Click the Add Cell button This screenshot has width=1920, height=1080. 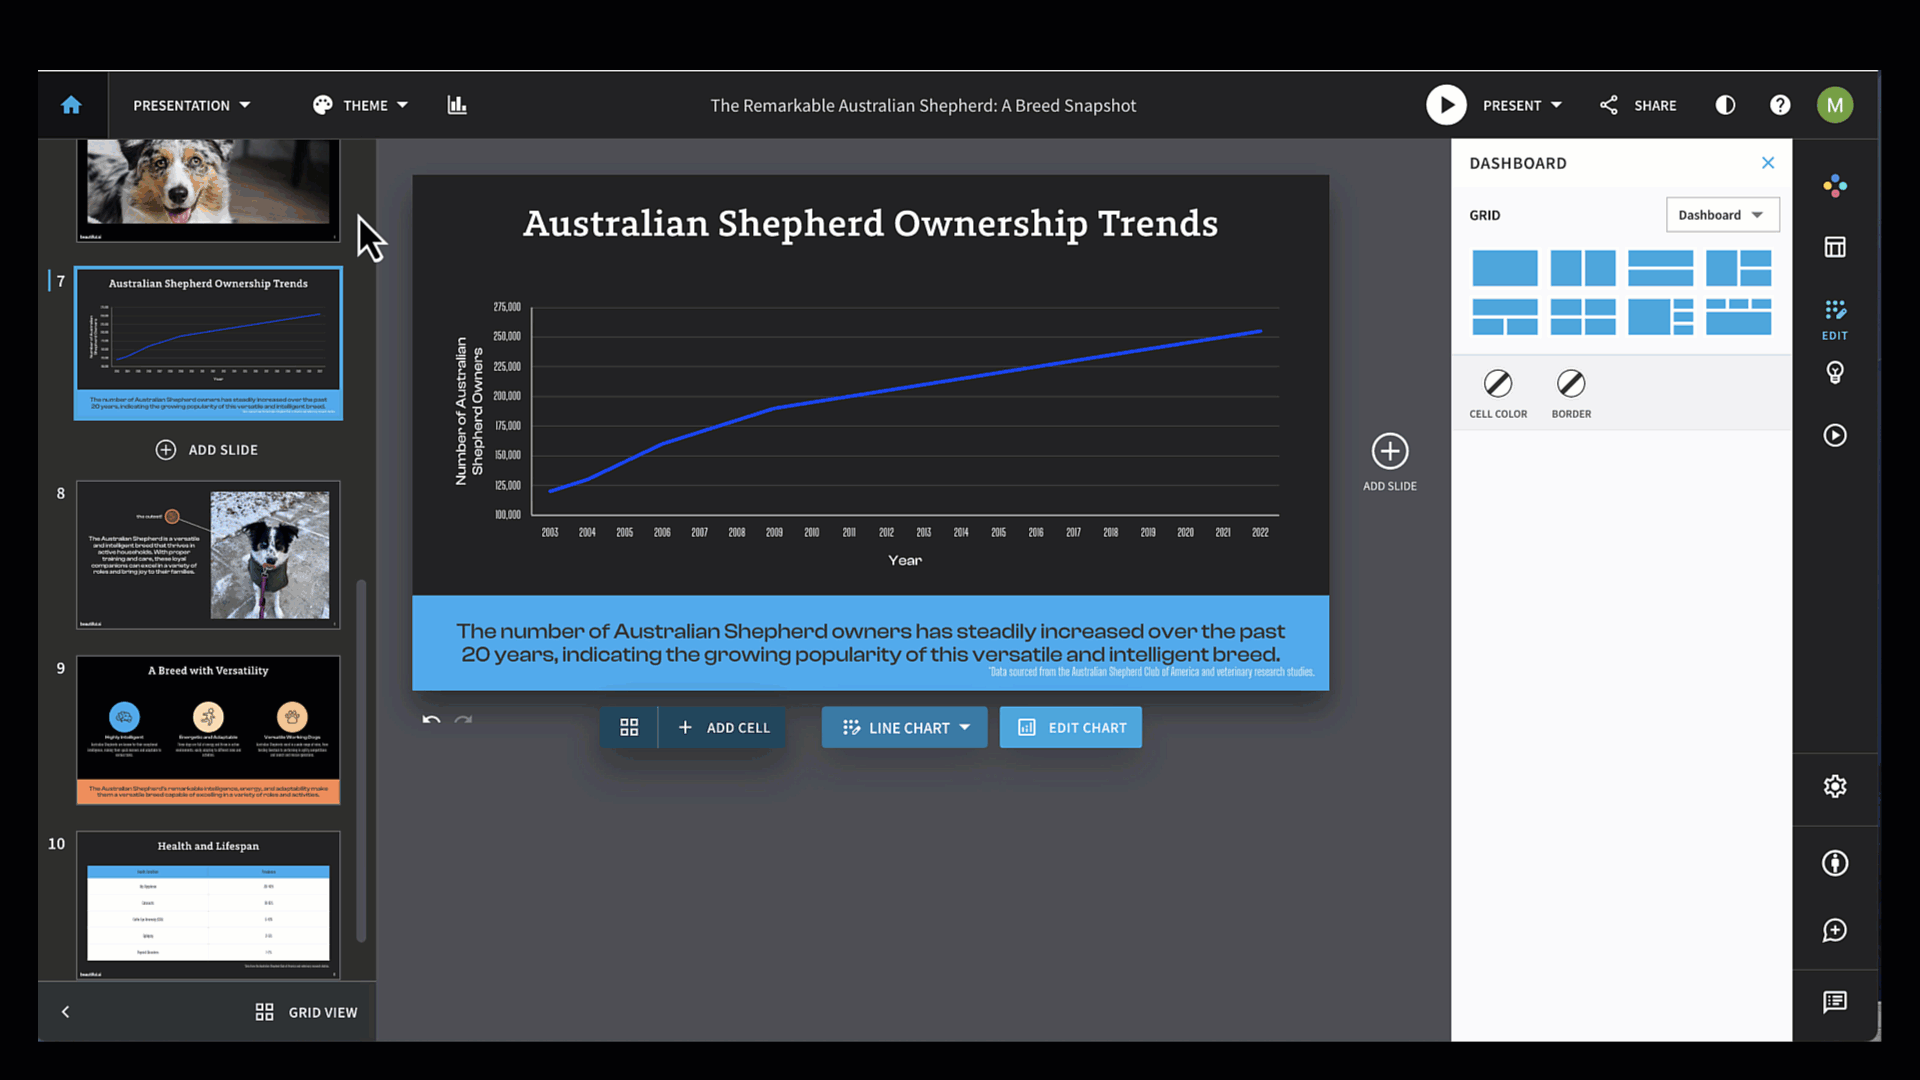723,728
